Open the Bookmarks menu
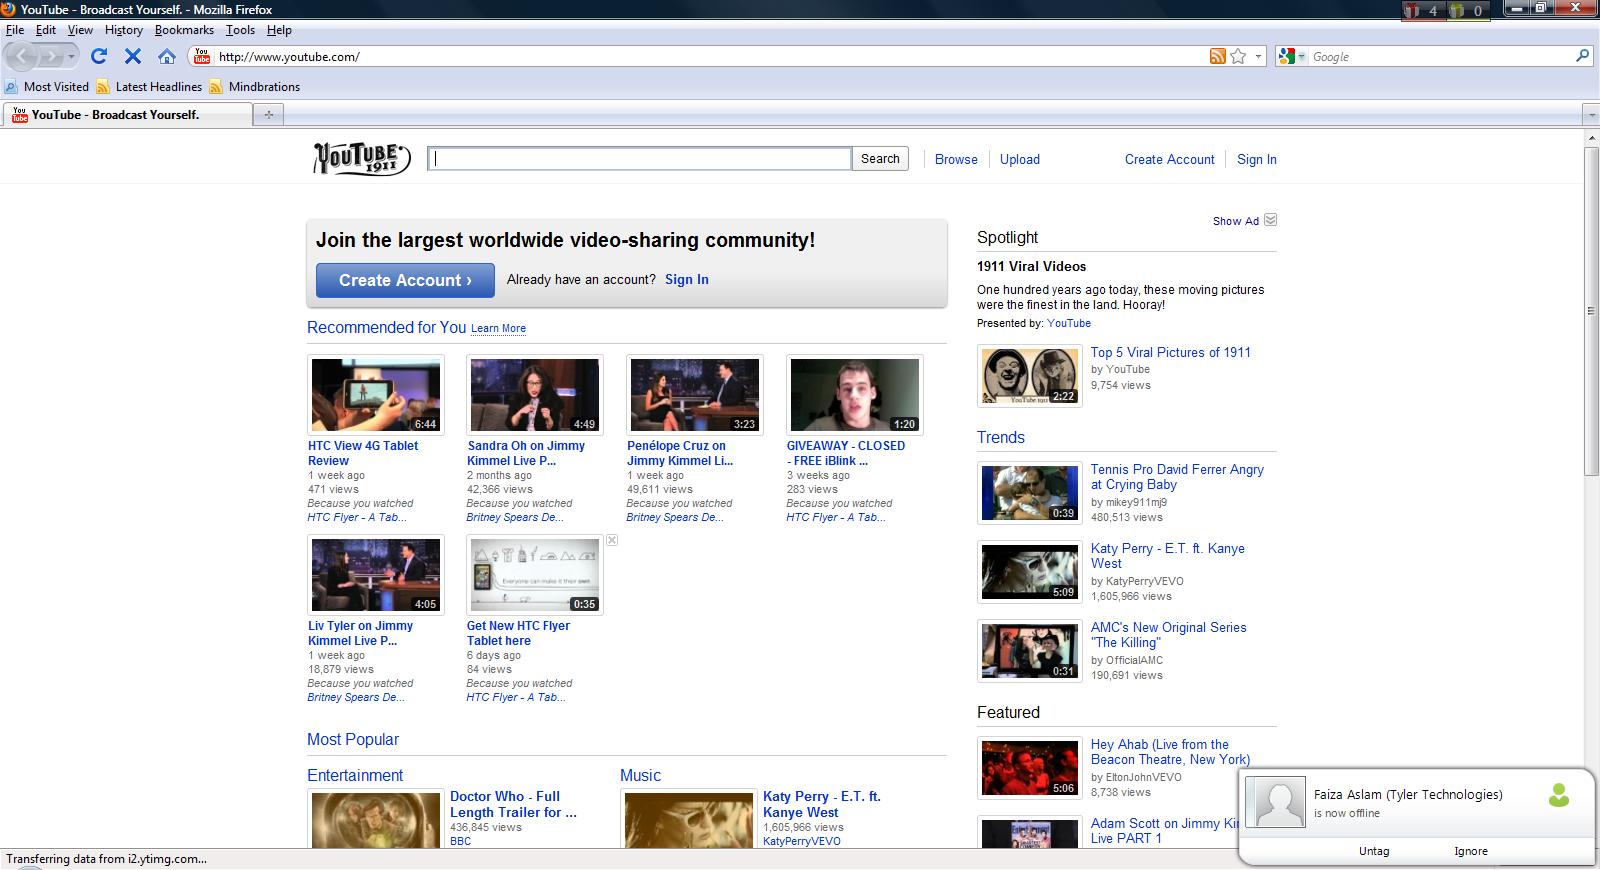This screenshot has width=1600, height=870. (x=184, y=30)
